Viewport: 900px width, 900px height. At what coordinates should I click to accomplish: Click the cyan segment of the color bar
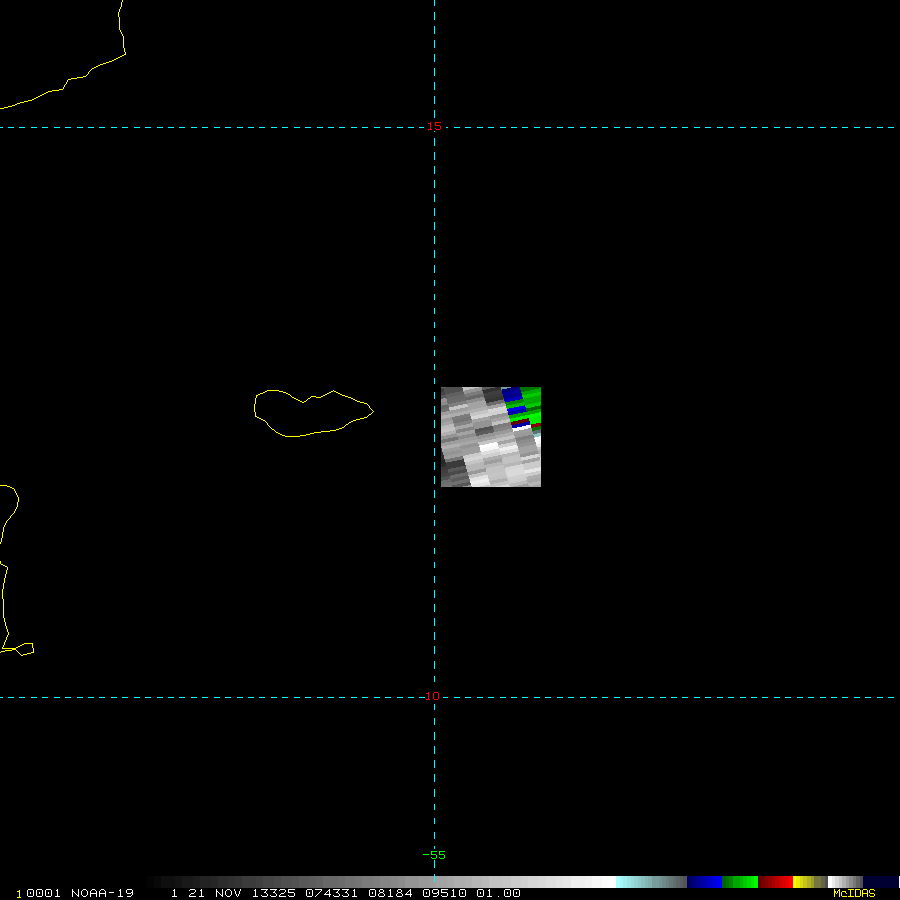[x=651, y=882]
